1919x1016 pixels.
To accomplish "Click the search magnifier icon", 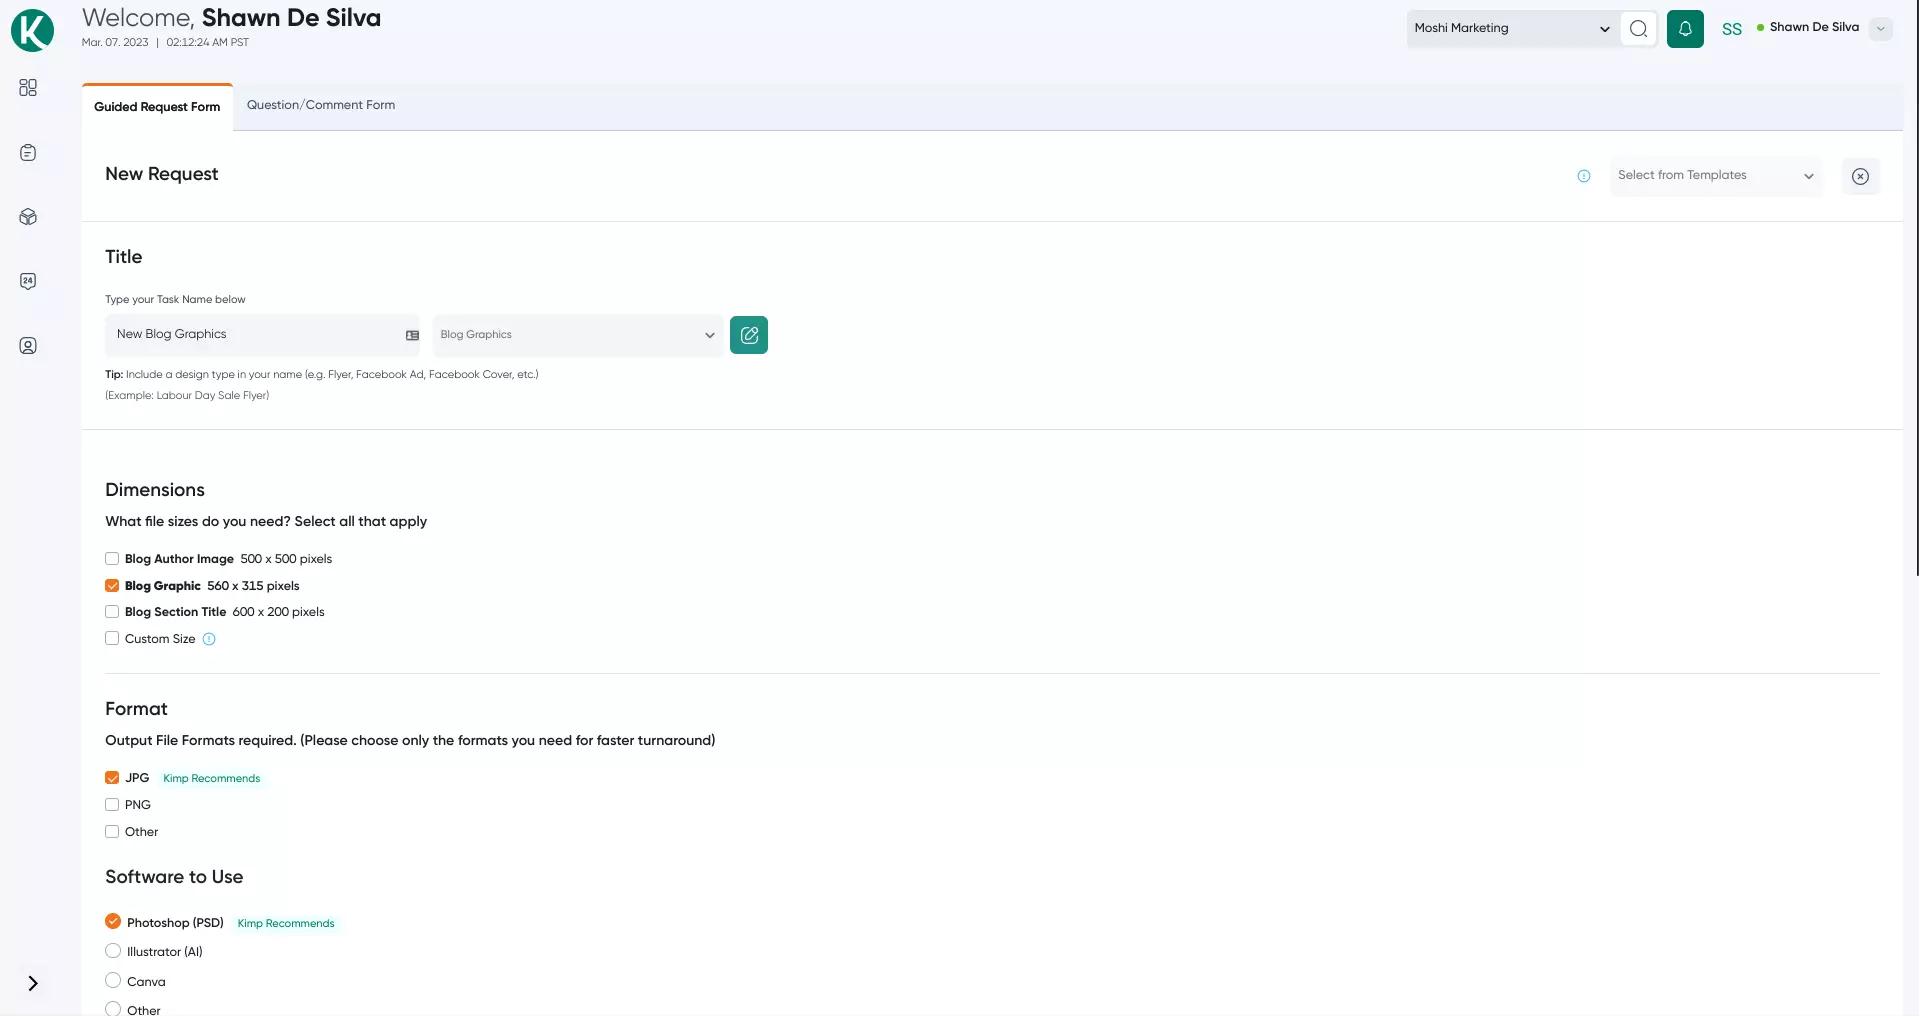I will (1638, 28).
